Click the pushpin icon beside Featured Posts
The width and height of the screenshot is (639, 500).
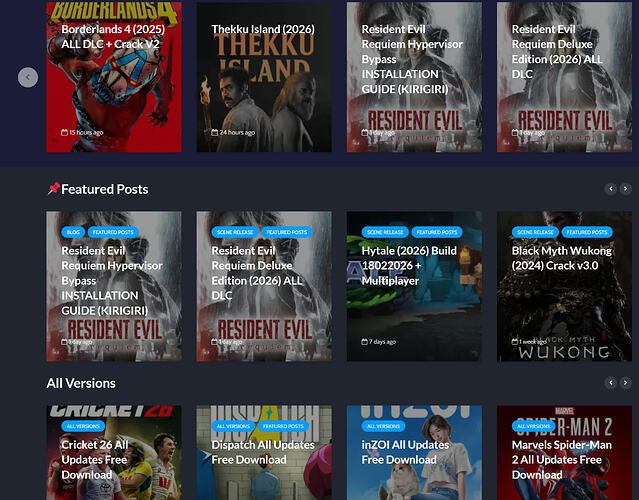pyautogui.click(x=53, y=188)
